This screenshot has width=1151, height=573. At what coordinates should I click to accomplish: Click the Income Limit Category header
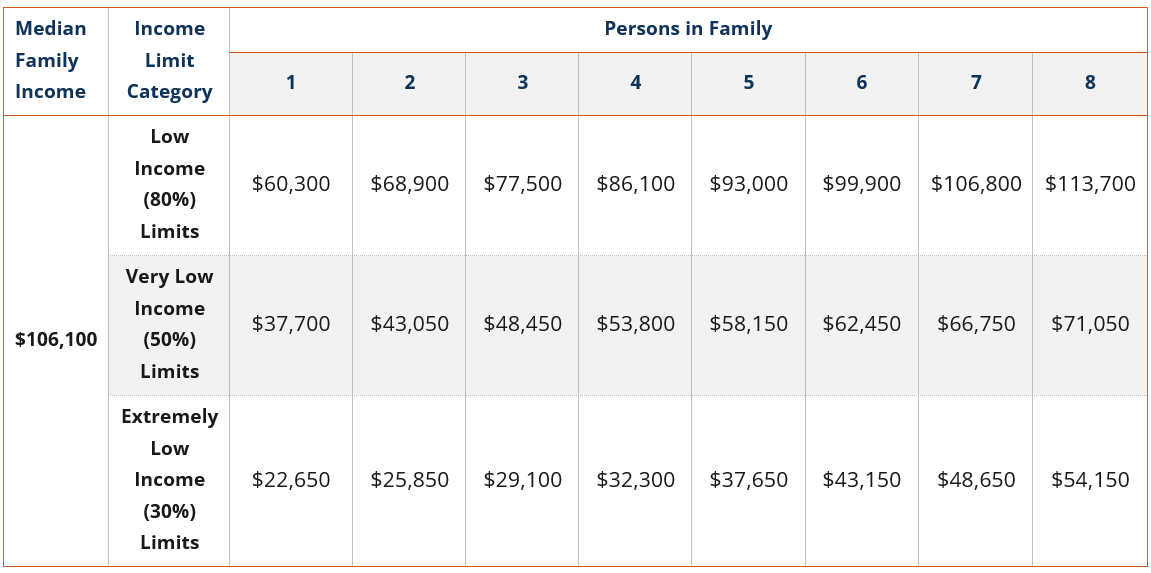(x=169, y=60)
